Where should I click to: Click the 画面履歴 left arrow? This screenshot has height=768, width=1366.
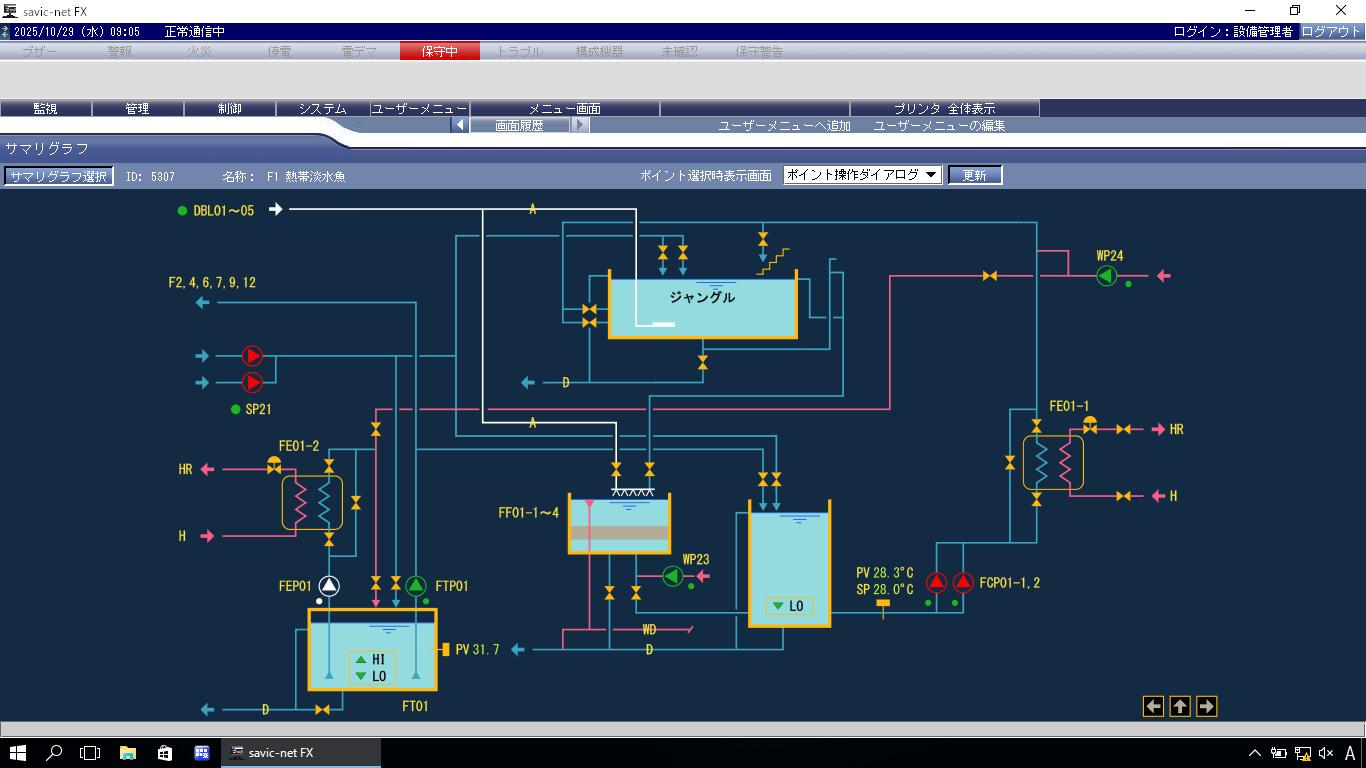[x=459, y=125]
